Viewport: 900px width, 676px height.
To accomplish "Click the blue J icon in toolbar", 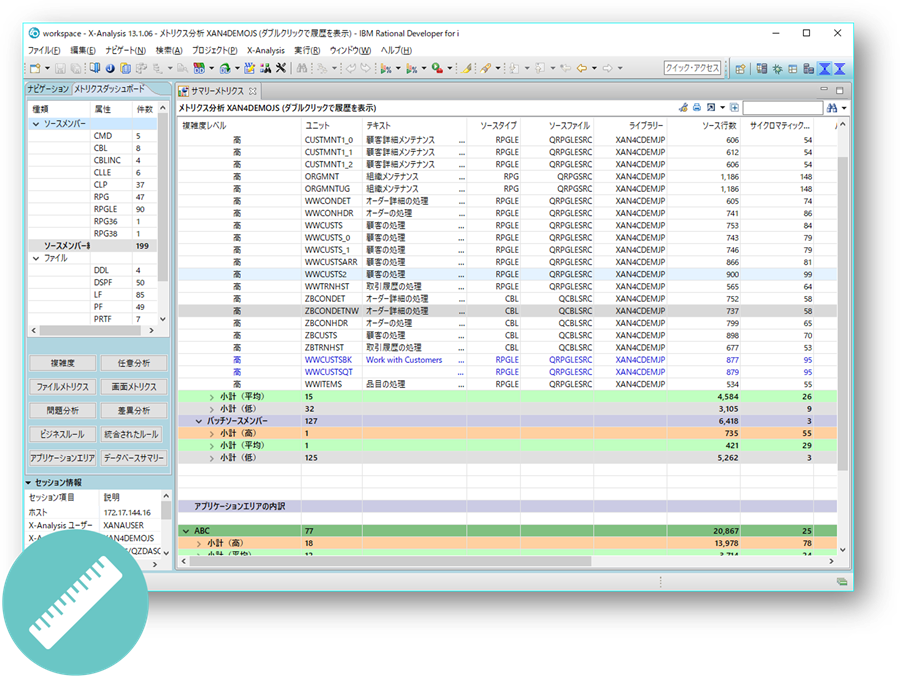I will pos(110,68).
